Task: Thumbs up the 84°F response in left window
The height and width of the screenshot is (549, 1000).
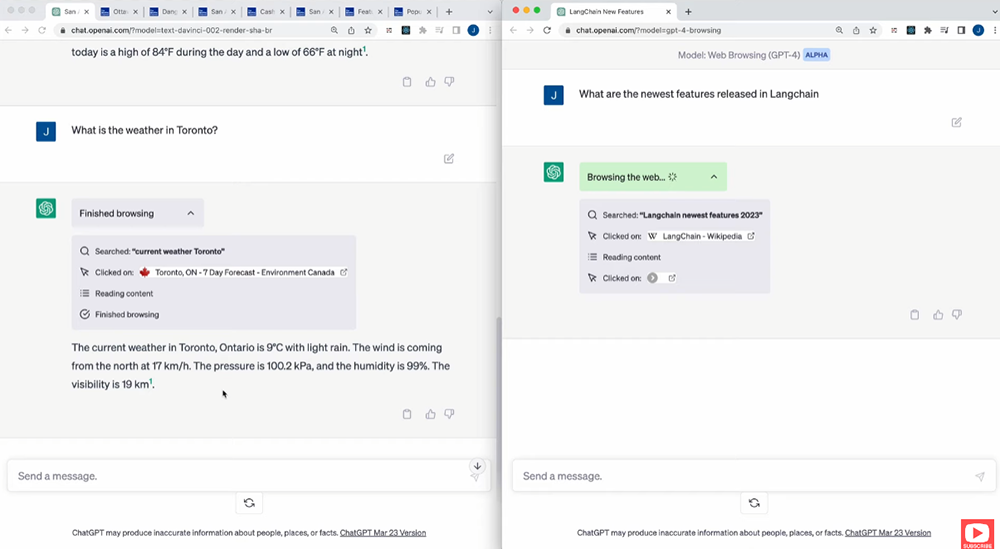Action: (x=430, y=82)
